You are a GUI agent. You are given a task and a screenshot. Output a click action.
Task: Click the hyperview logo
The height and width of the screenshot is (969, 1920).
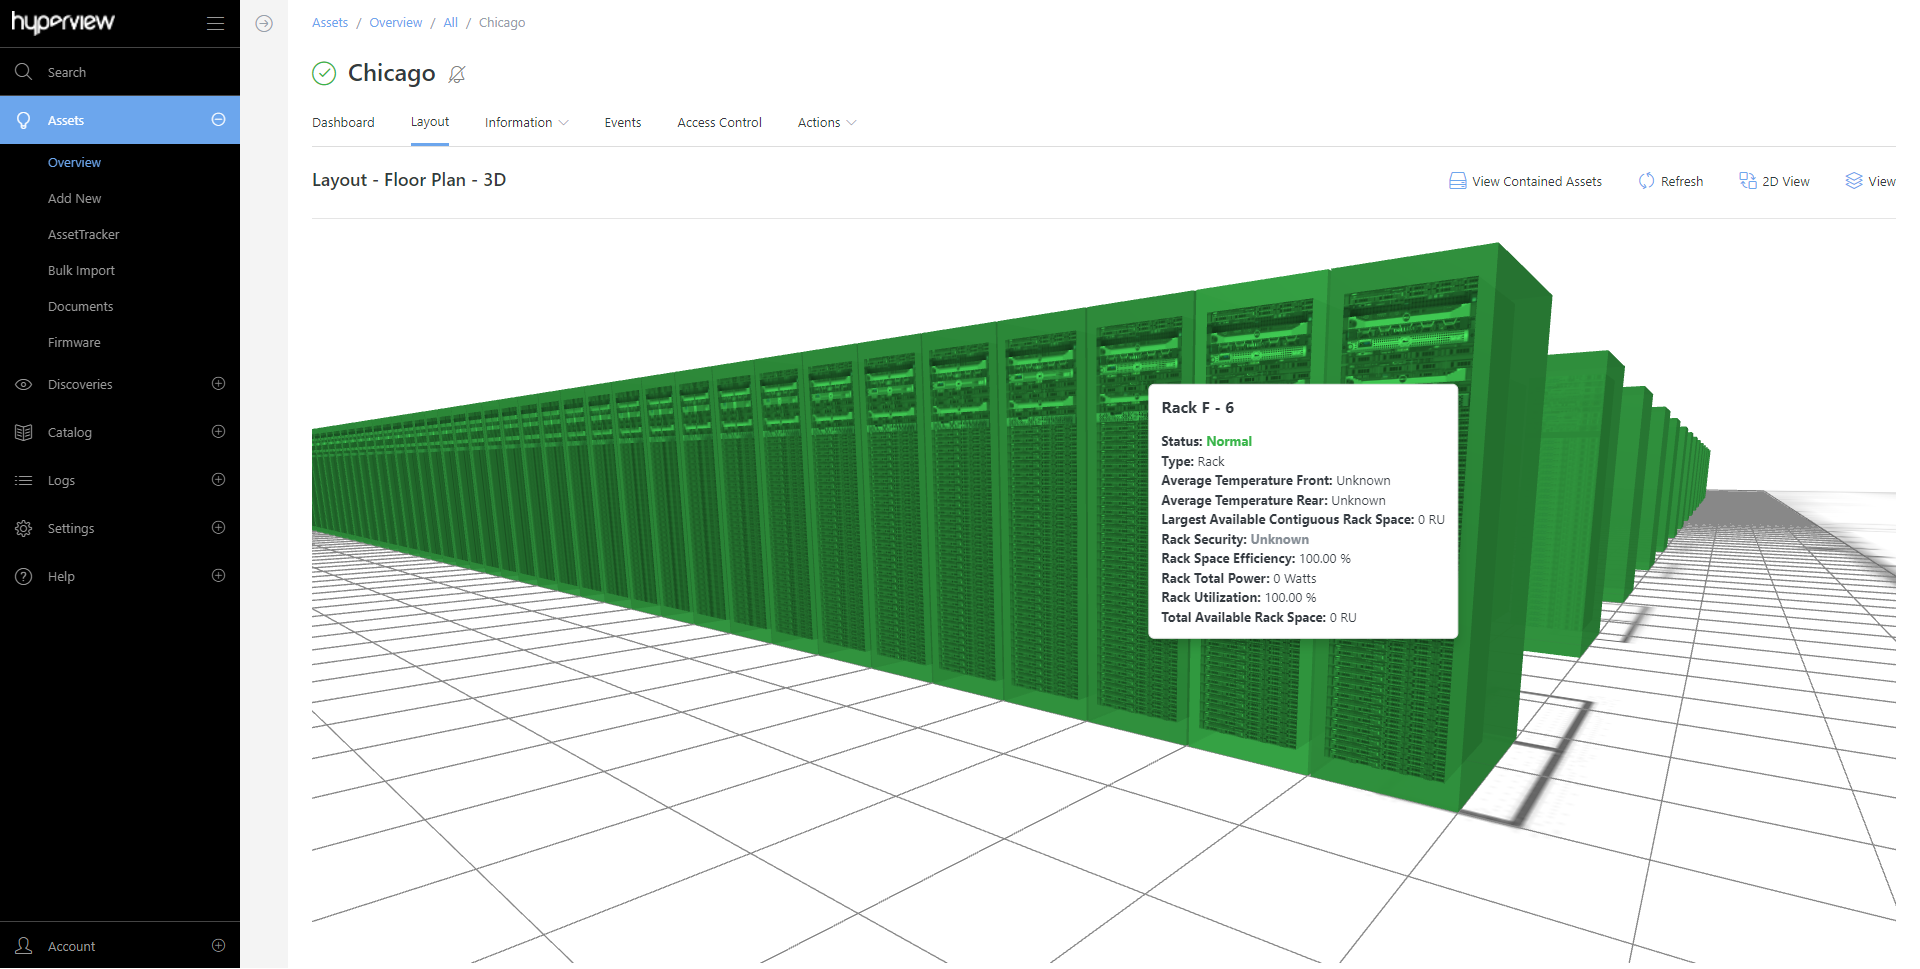[x=60, y=22]
